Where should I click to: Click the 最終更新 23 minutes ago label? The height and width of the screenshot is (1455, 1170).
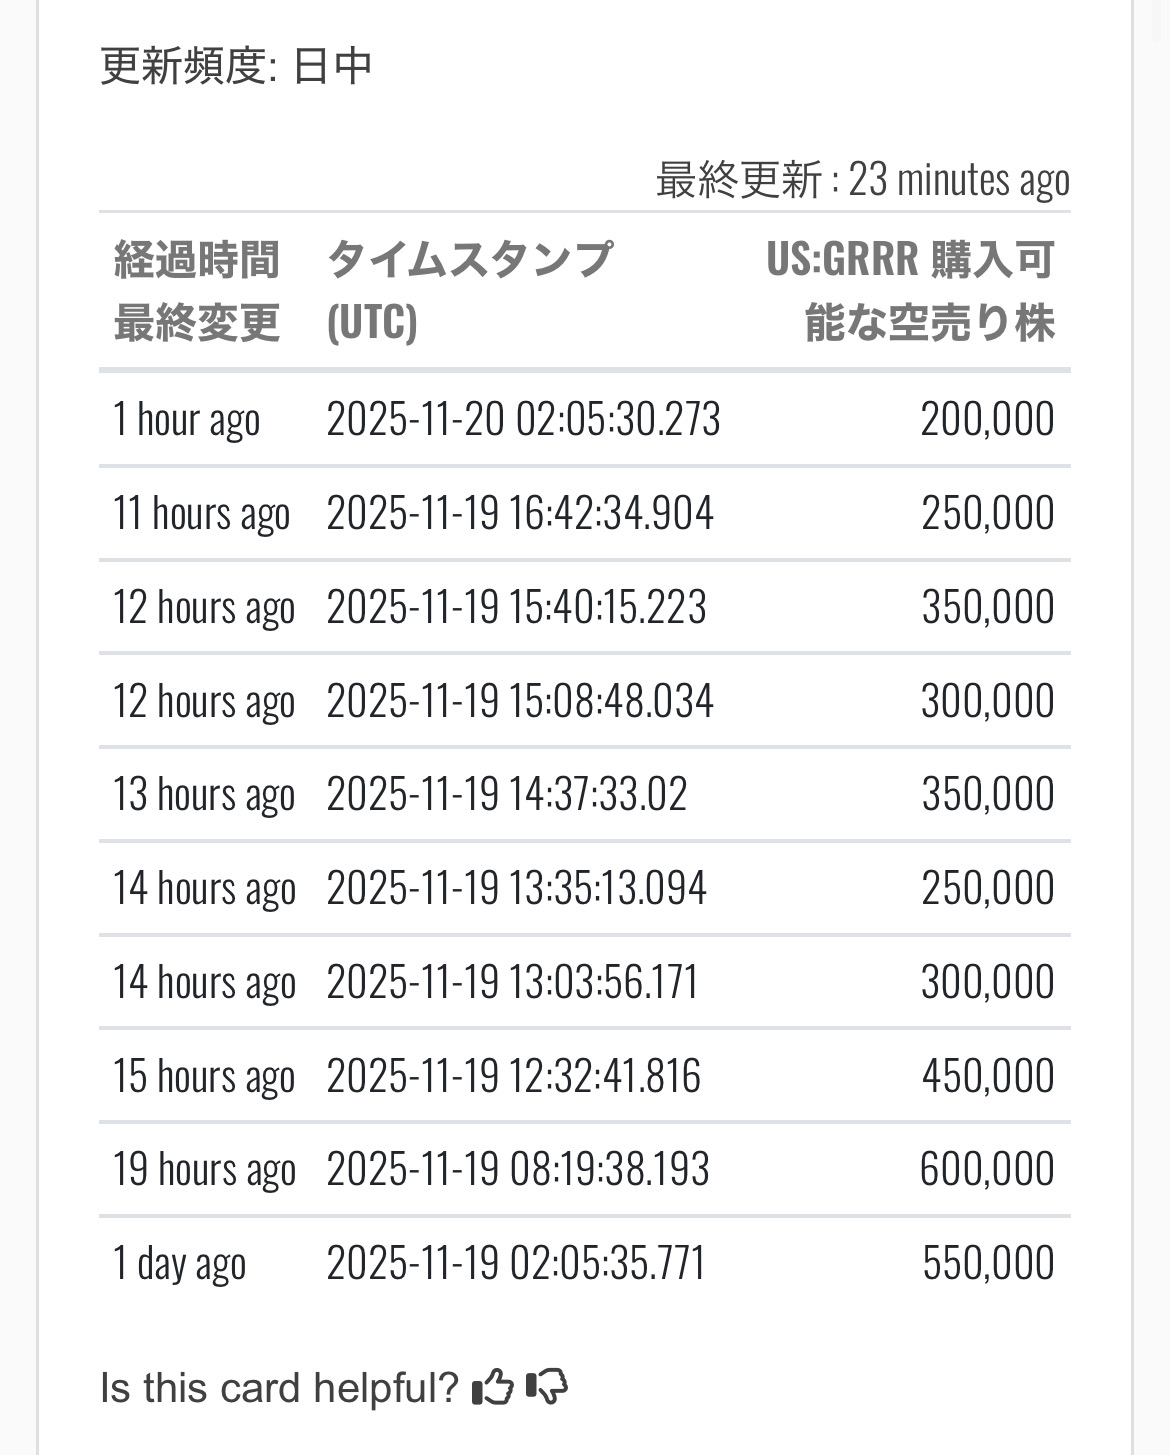pyautogui.click(x=863, y=180)
